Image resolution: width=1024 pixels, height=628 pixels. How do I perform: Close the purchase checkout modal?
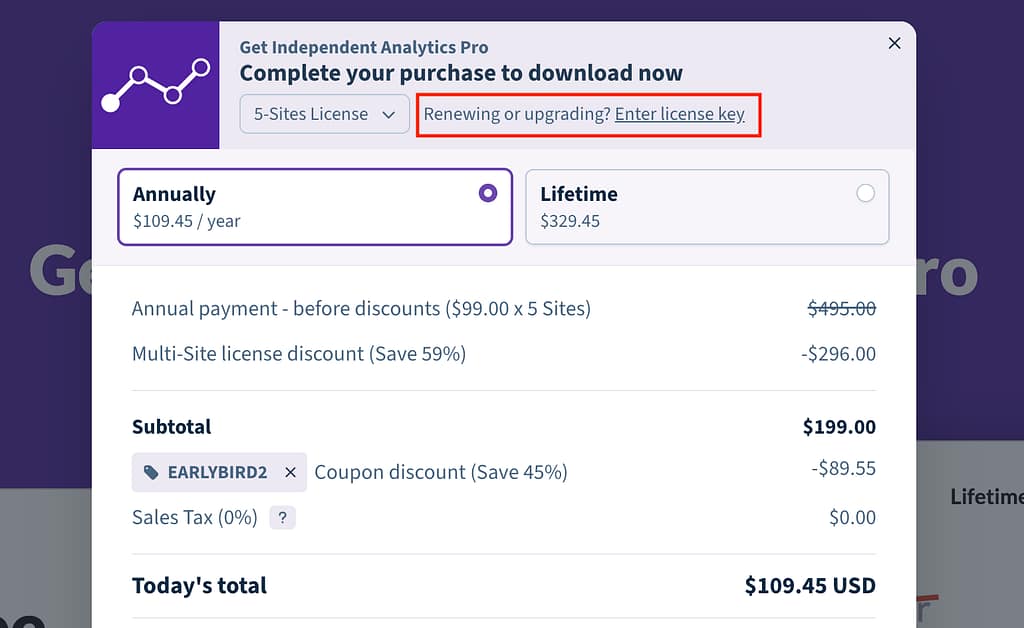coord(894,43)
